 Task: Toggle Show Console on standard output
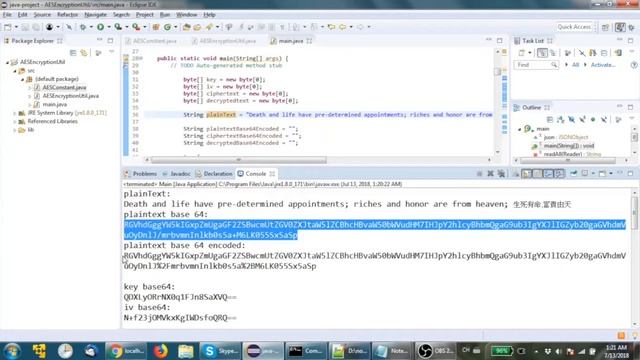[548, 173]
